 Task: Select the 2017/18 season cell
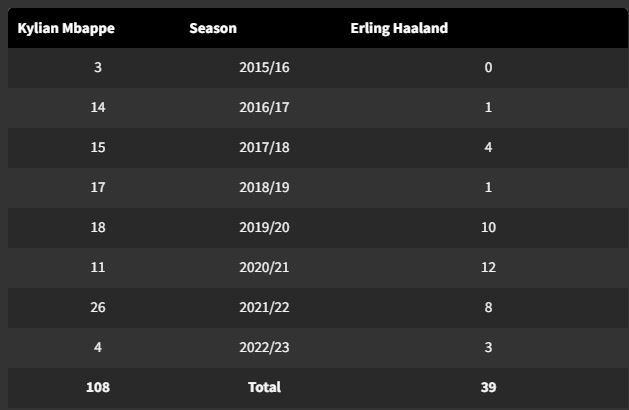(x=264, y=148)
